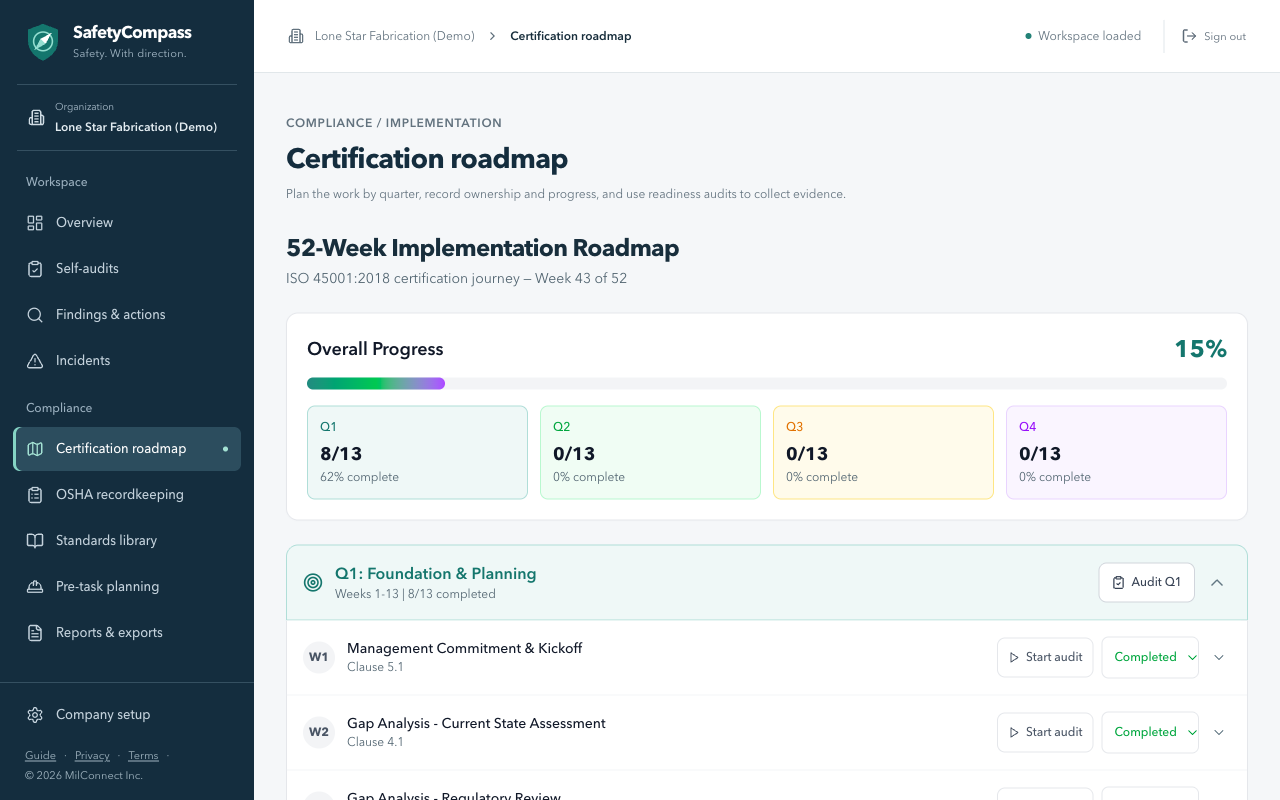The image size is (1280, 800).
Task: Click the Q1 target icon
Action: click(313, 582)
